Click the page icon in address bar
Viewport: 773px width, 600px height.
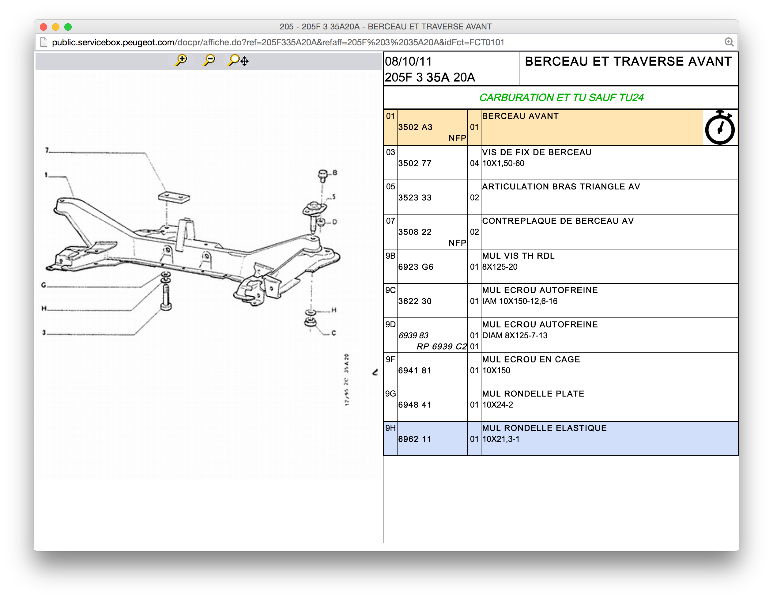(43, 42)
